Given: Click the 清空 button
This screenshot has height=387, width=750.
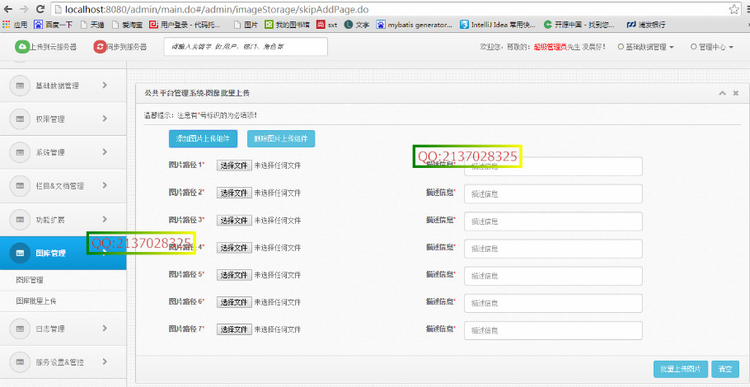Looking at the screenshot, I should coord(725,369).
